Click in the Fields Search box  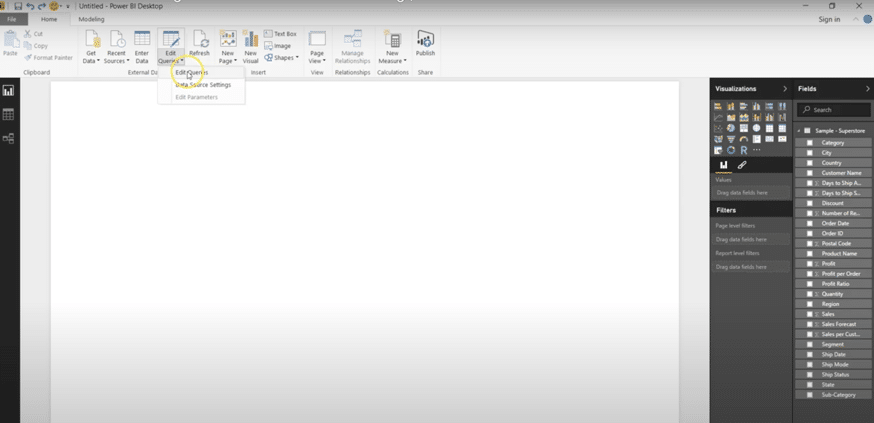(x=833, y=110)
